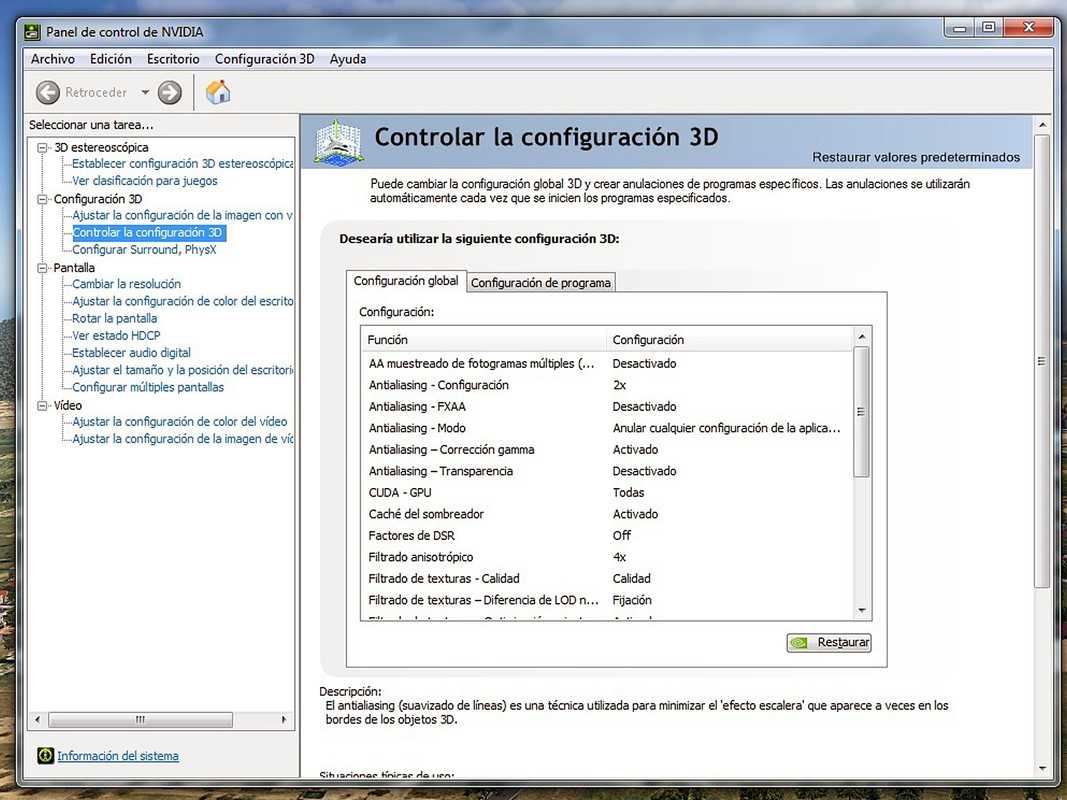
Task: Click the settings list scrollbar thumb
Action: (x=861, y=412)
